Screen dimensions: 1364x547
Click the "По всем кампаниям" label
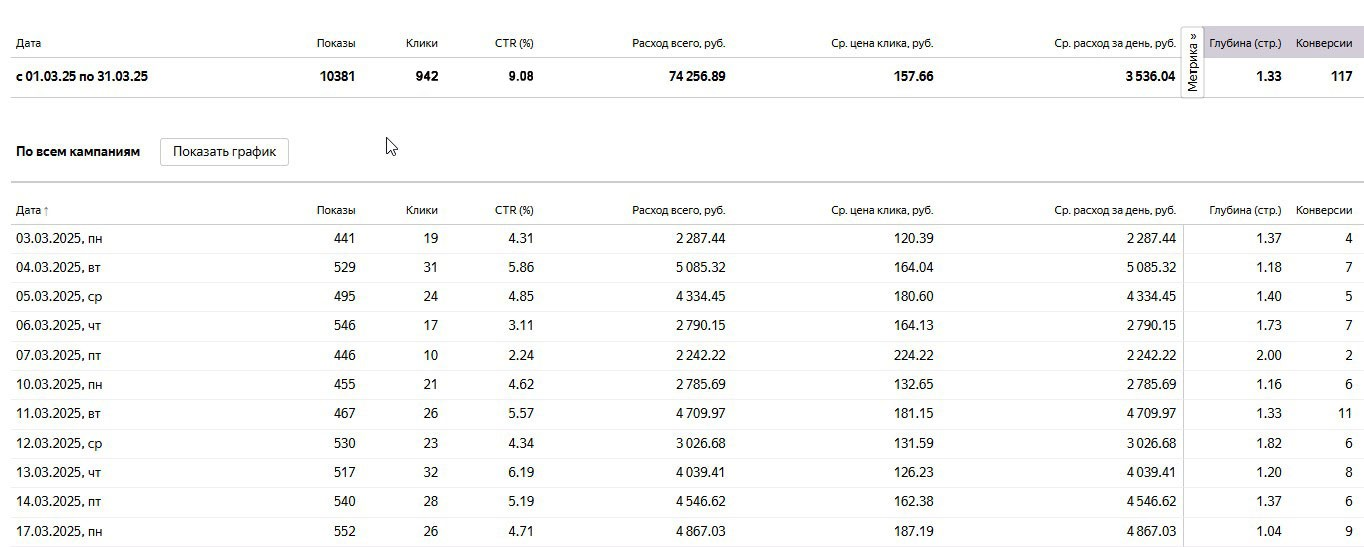[x=78, y=152]
